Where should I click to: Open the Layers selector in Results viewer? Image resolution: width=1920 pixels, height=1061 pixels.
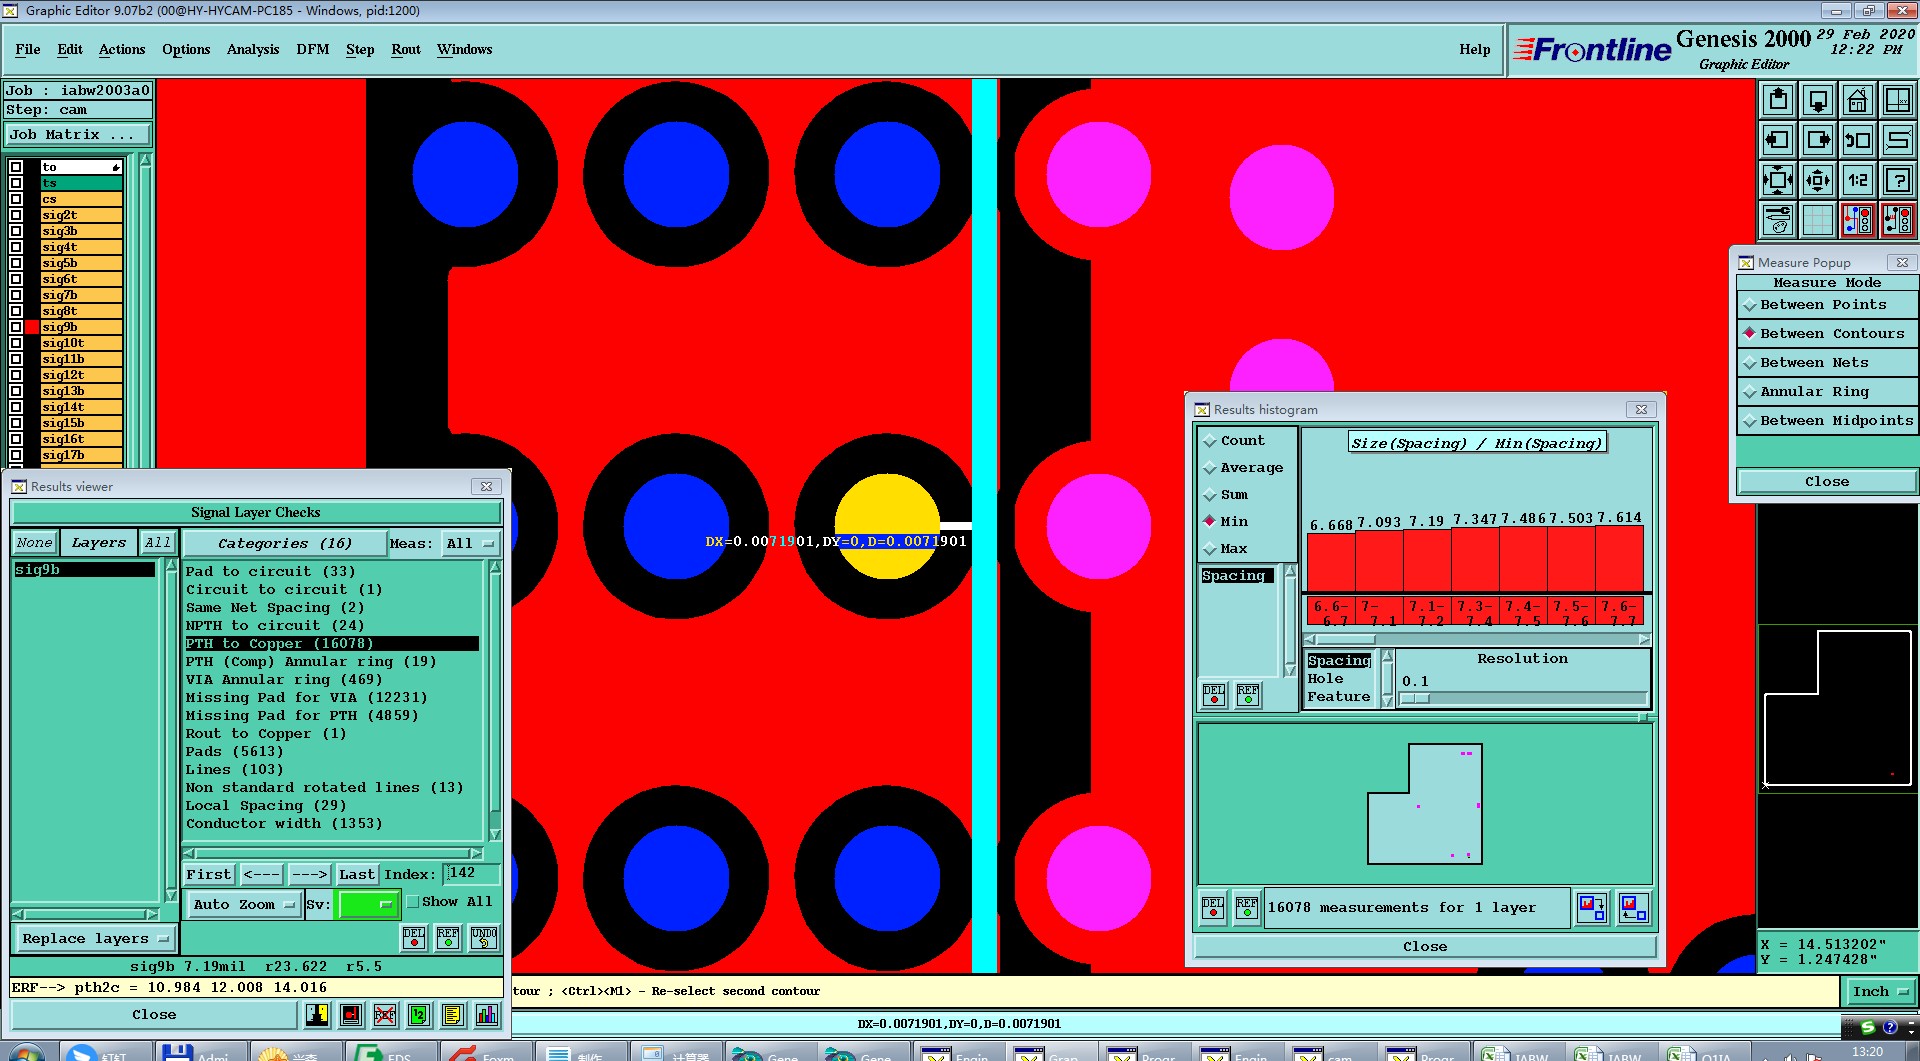[99, 543]
